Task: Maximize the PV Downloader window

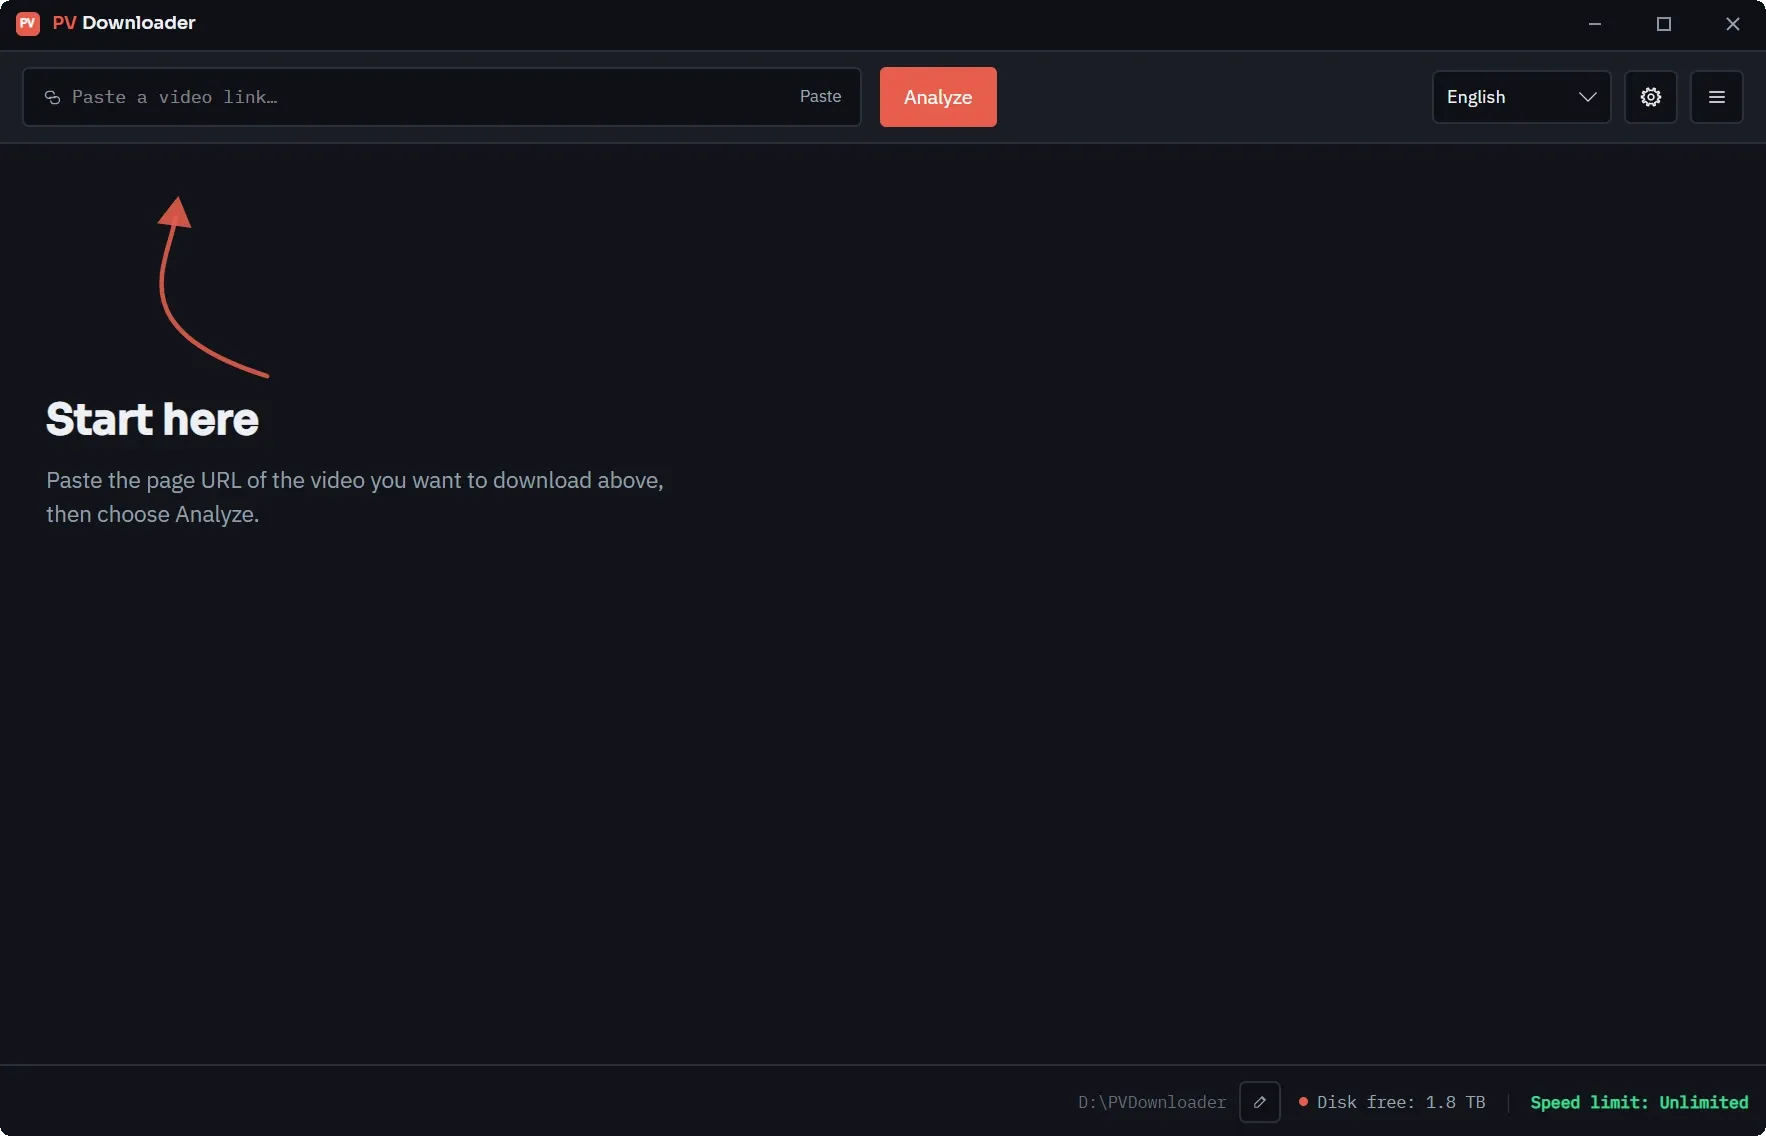Action: 1664,24
